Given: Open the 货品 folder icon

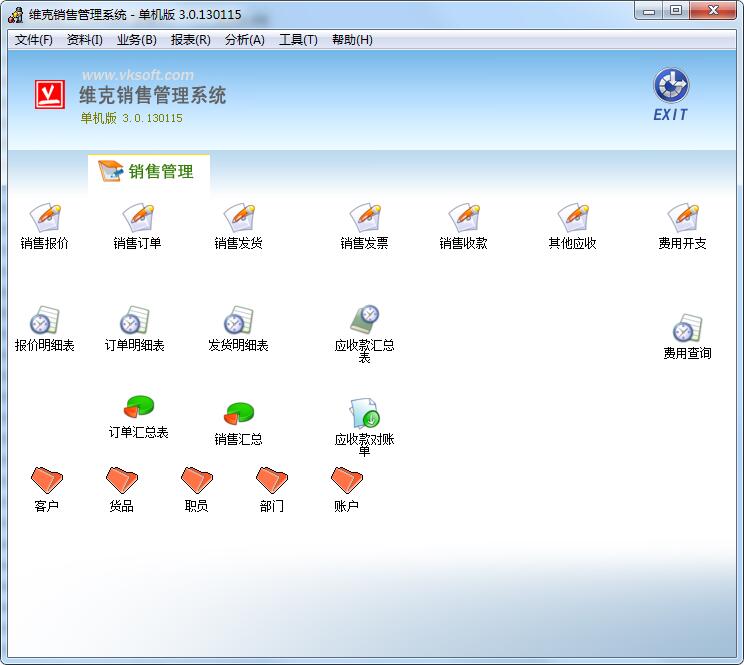Looking at the screenshot, I should click(121, 480).
